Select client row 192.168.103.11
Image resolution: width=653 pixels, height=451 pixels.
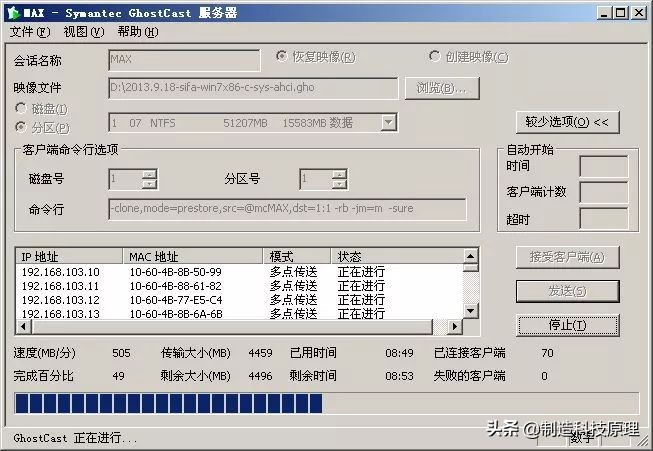click(x=239, y=286)
